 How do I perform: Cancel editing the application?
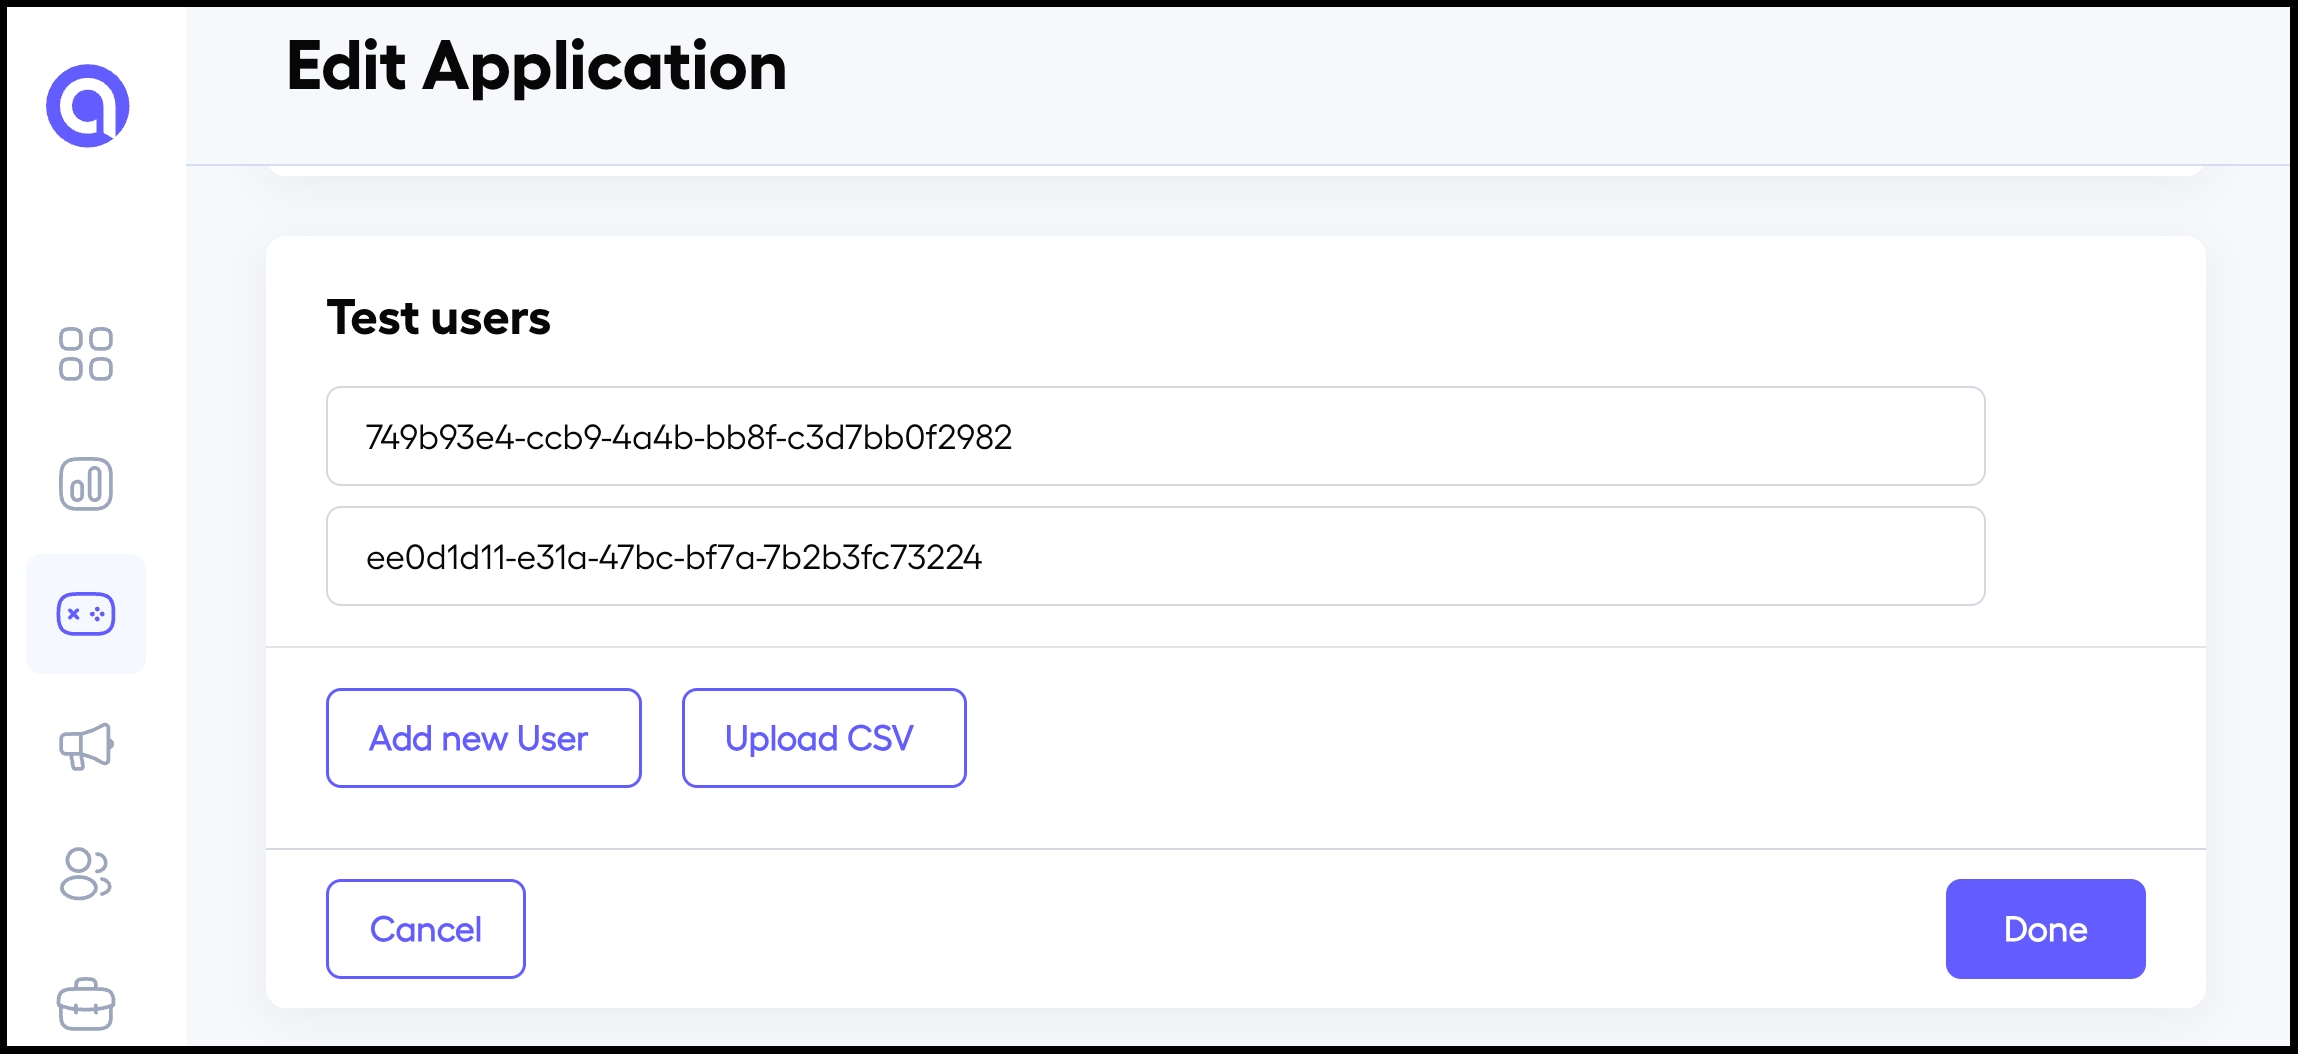425,929
